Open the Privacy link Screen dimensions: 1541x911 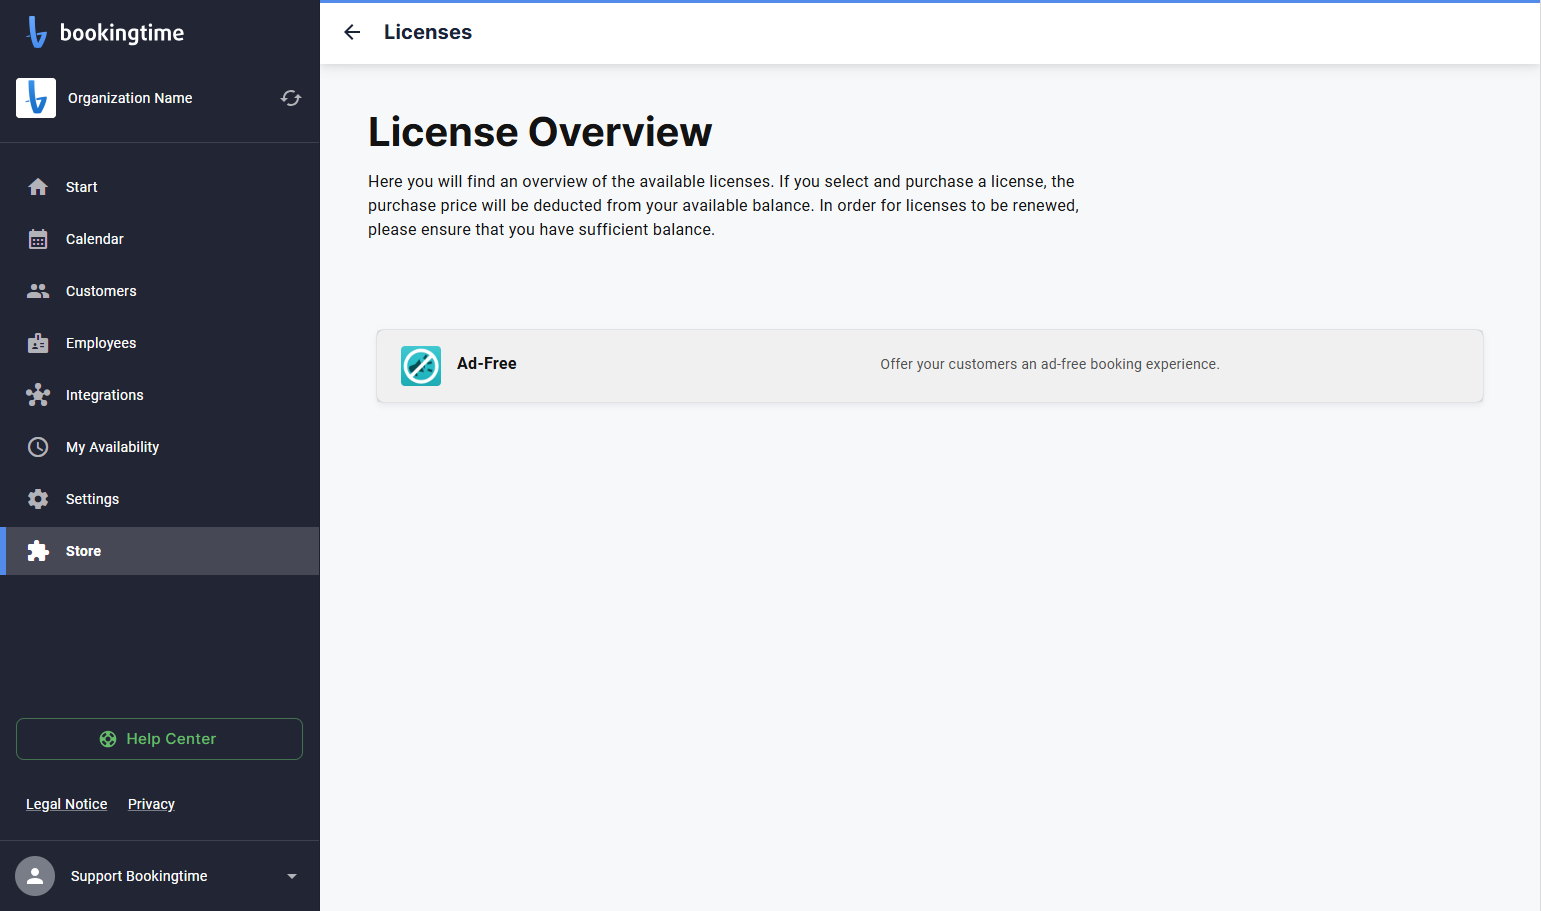(x=151, y=804)
